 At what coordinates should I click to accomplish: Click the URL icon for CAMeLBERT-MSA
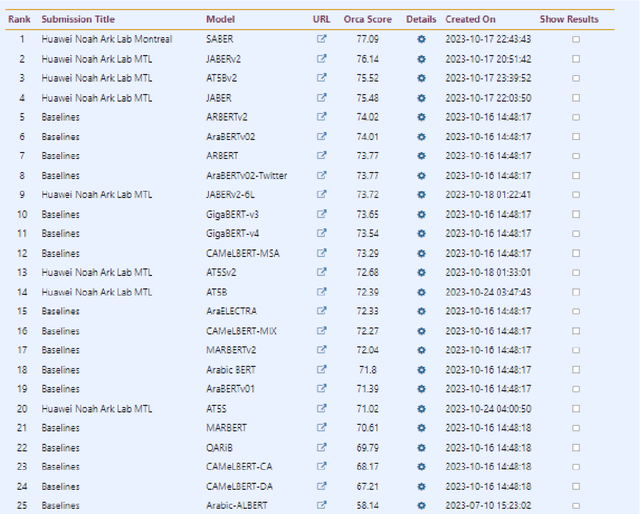coord(321,253)
